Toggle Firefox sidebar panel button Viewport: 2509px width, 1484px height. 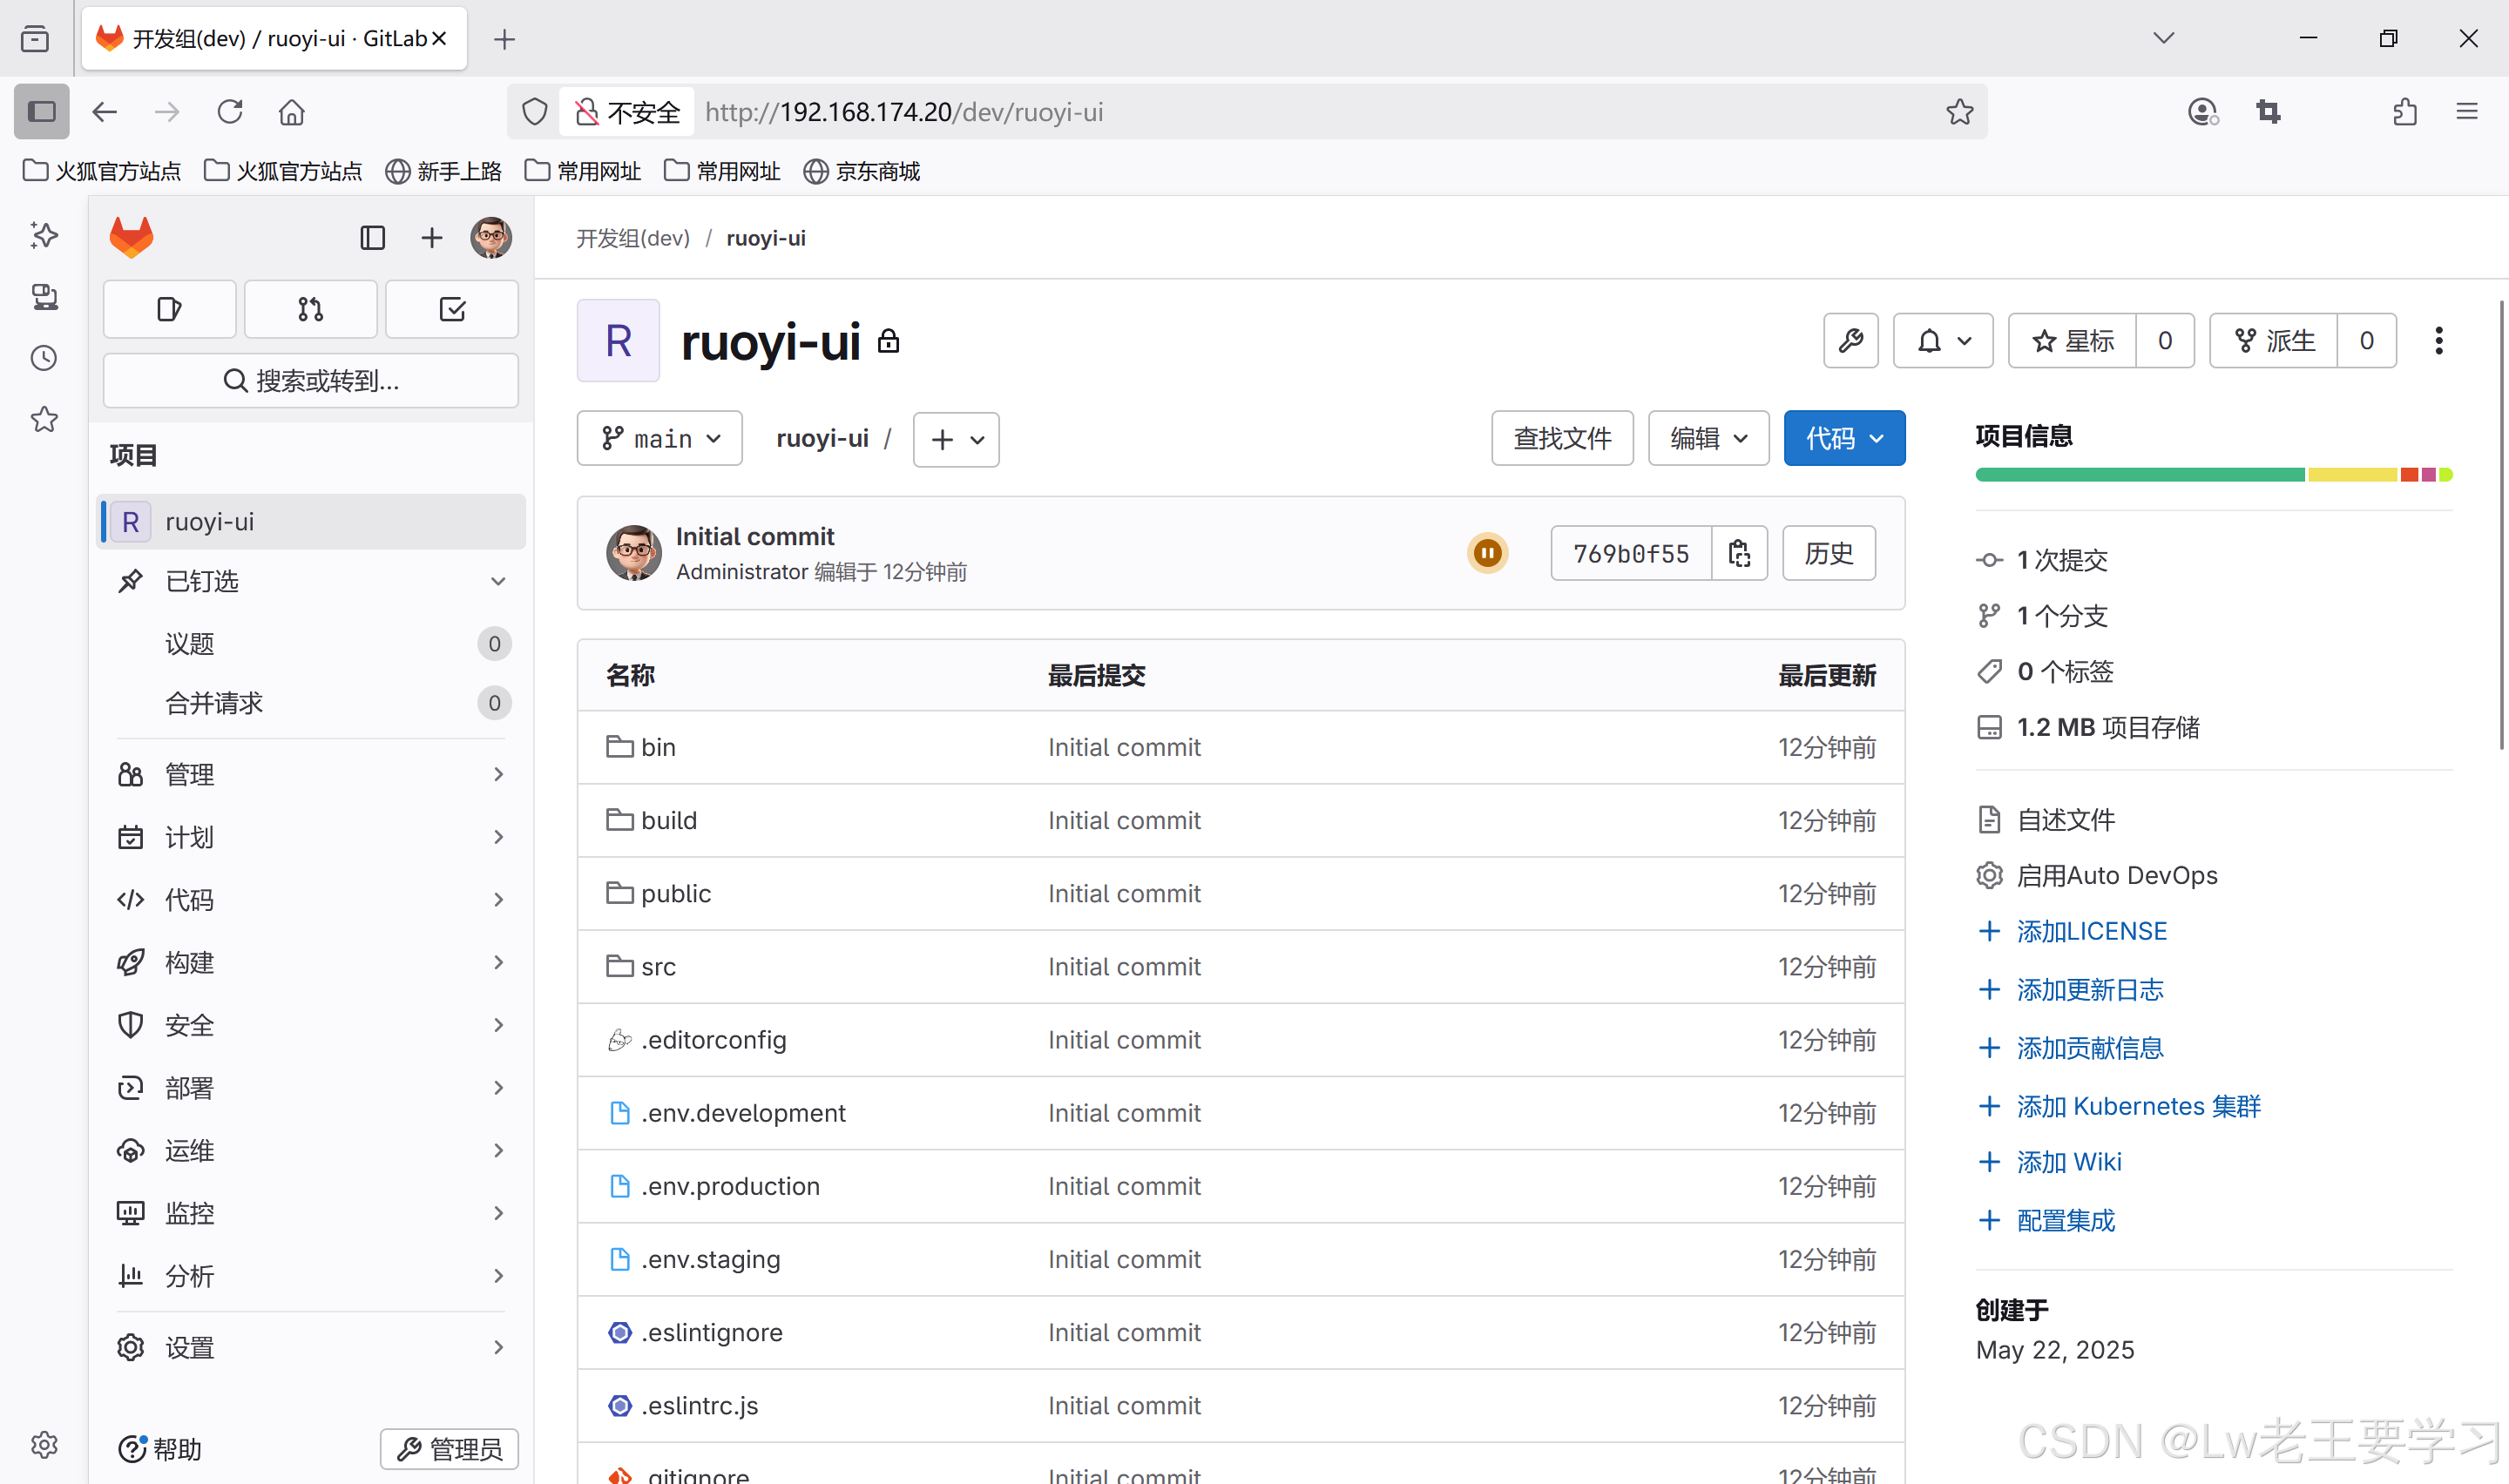point(41,111)
